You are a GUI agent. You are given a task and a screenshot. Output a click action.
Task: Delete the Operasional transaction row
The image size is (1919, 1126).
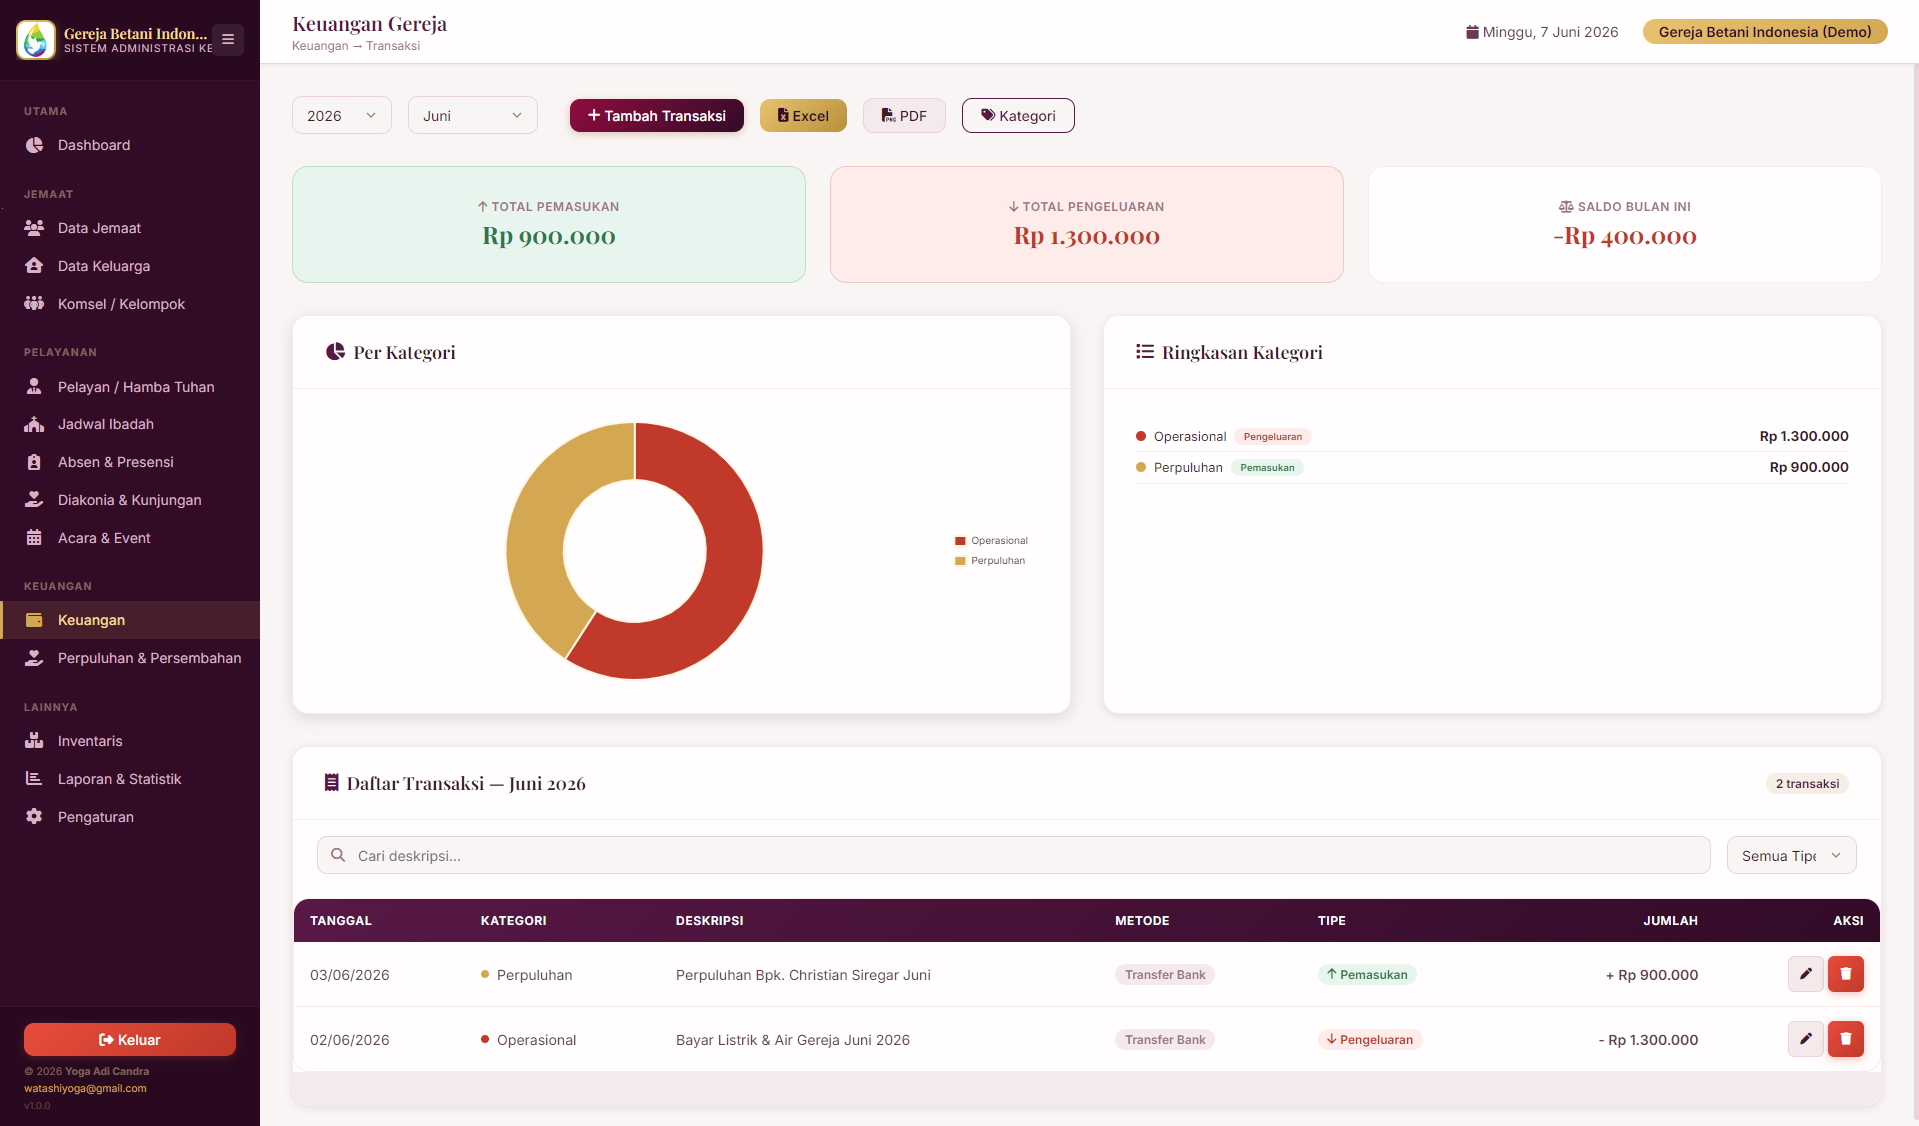[x=1845, y=1039]
